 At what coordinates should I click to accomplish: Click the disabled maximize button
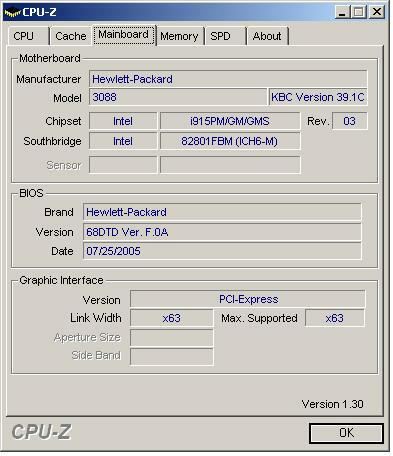359,12
